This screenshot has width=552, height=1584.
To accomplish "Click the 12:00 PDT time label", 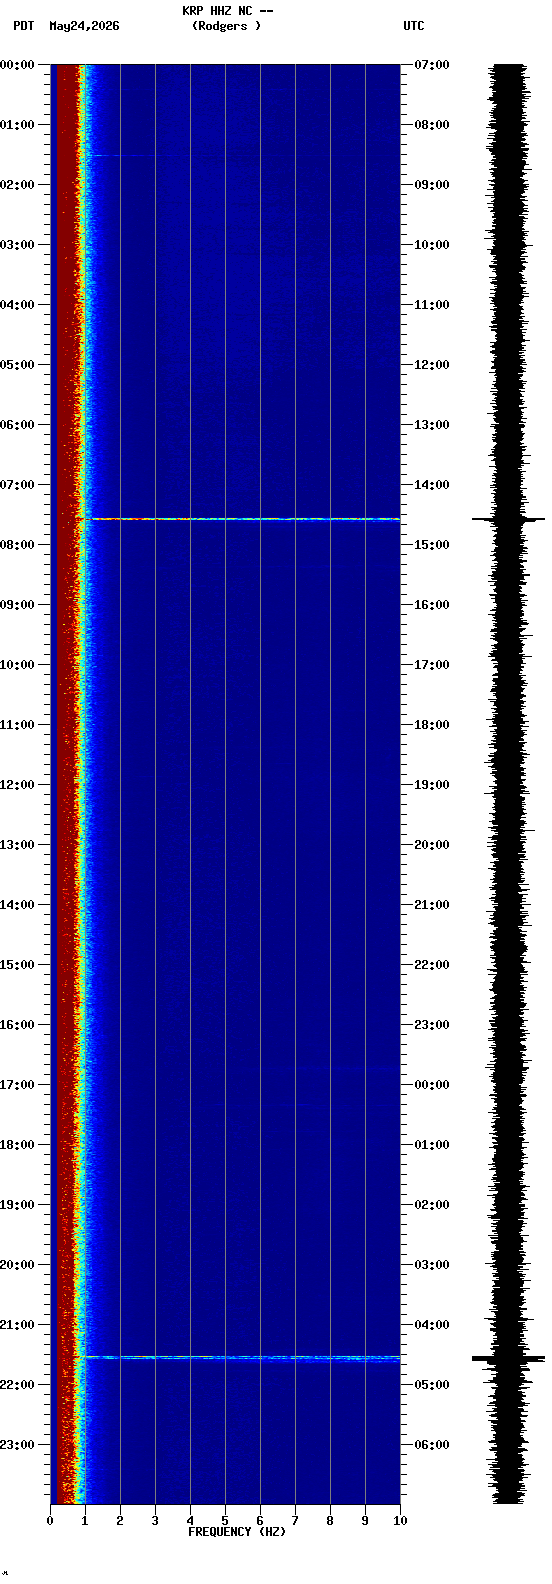I will (18, 785).
